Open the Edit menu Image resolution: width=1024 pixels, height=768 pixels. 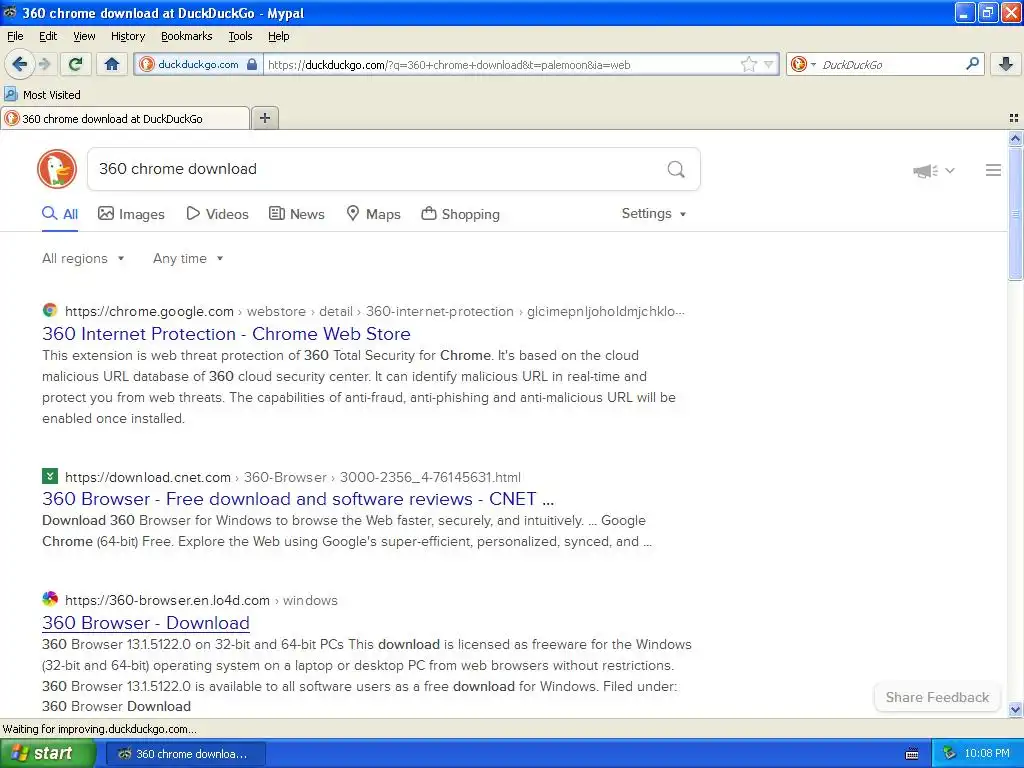[48, 36]
